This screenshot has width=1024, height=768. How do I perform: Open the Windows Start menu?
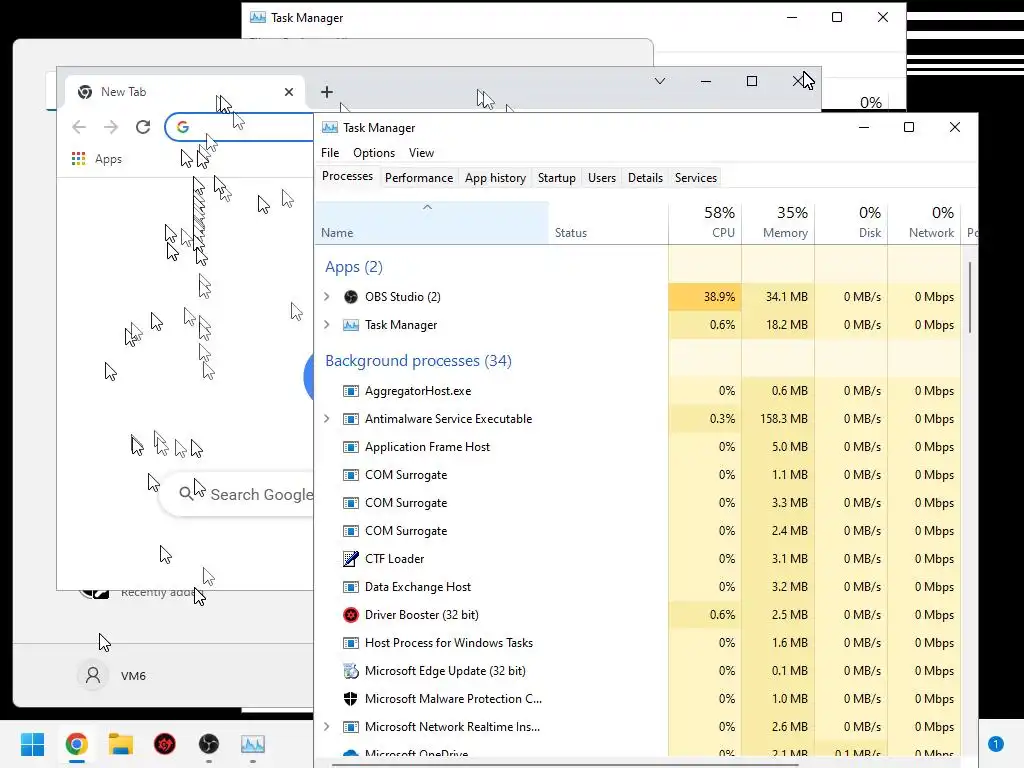coord(32,744)
